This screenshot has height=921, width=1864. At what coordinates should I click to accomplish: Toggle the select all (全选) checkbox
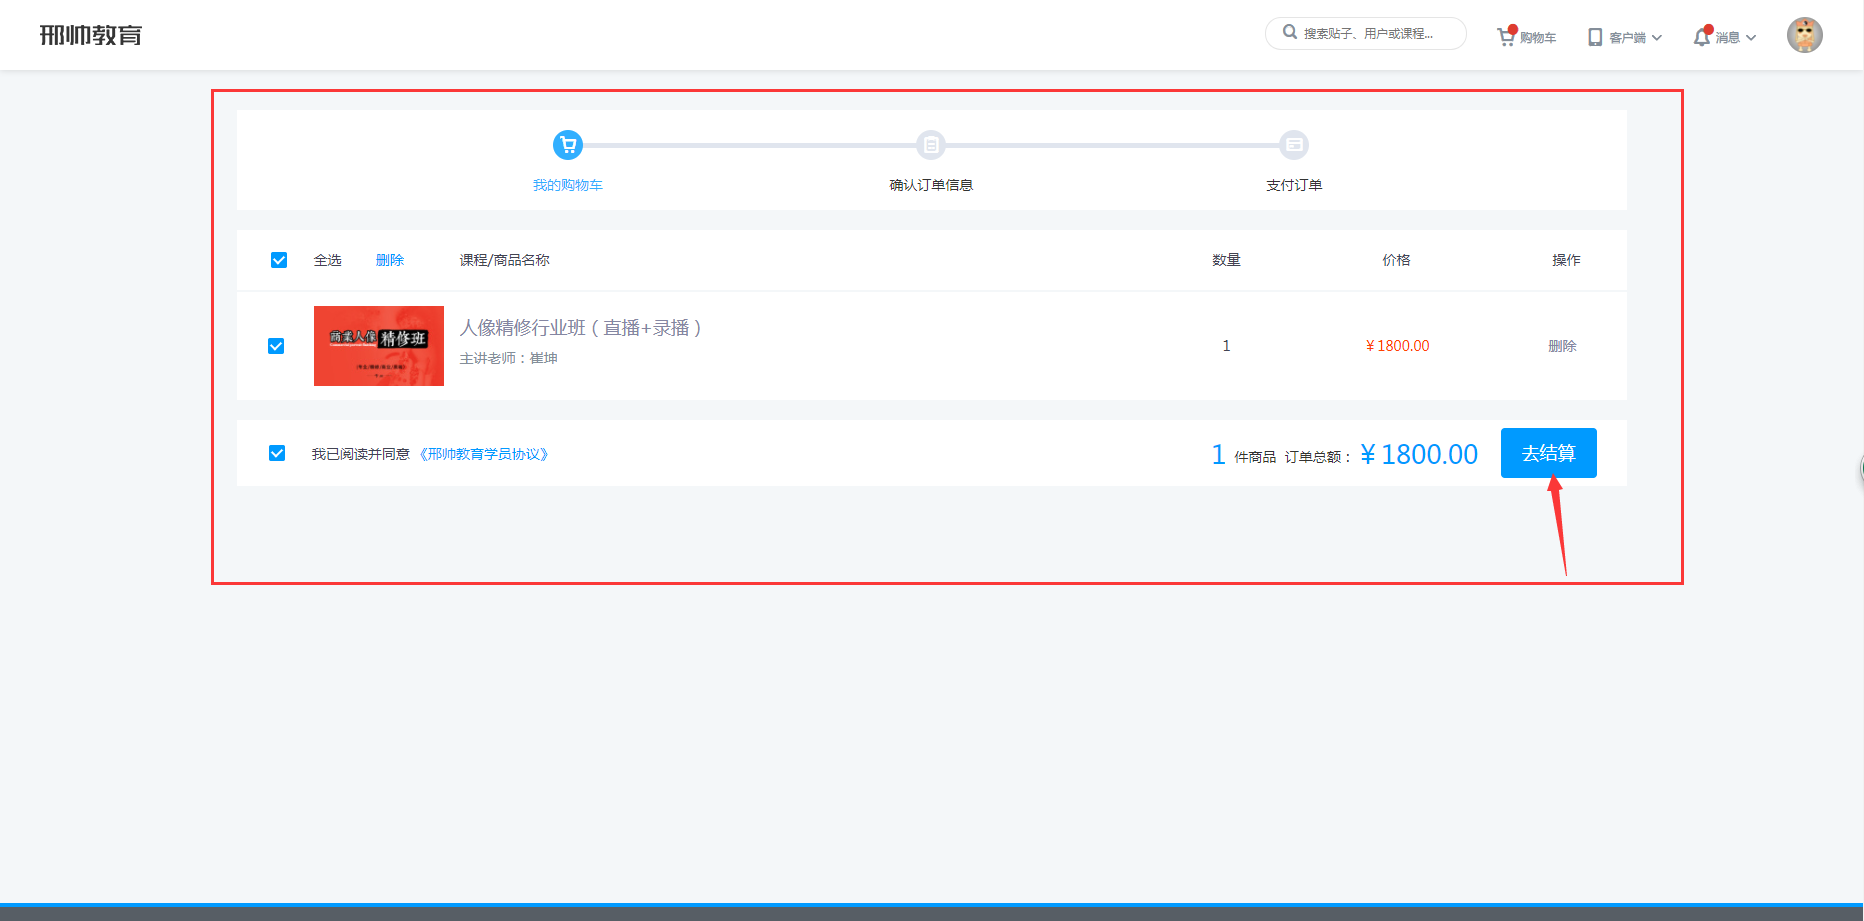279,260
